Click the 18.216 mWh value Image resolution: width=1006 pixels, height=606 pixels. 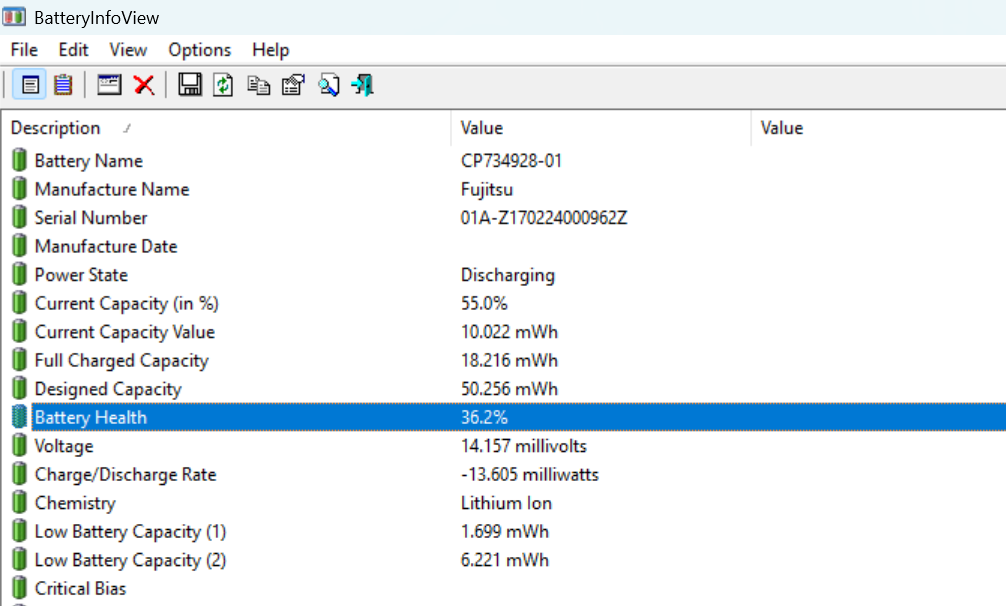click(x=509, y=360)
